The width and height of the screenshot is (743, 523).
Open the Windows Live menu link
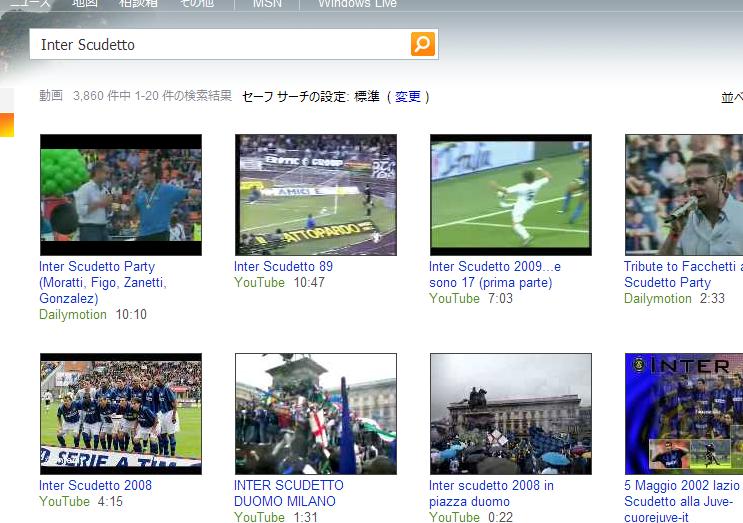357,4
